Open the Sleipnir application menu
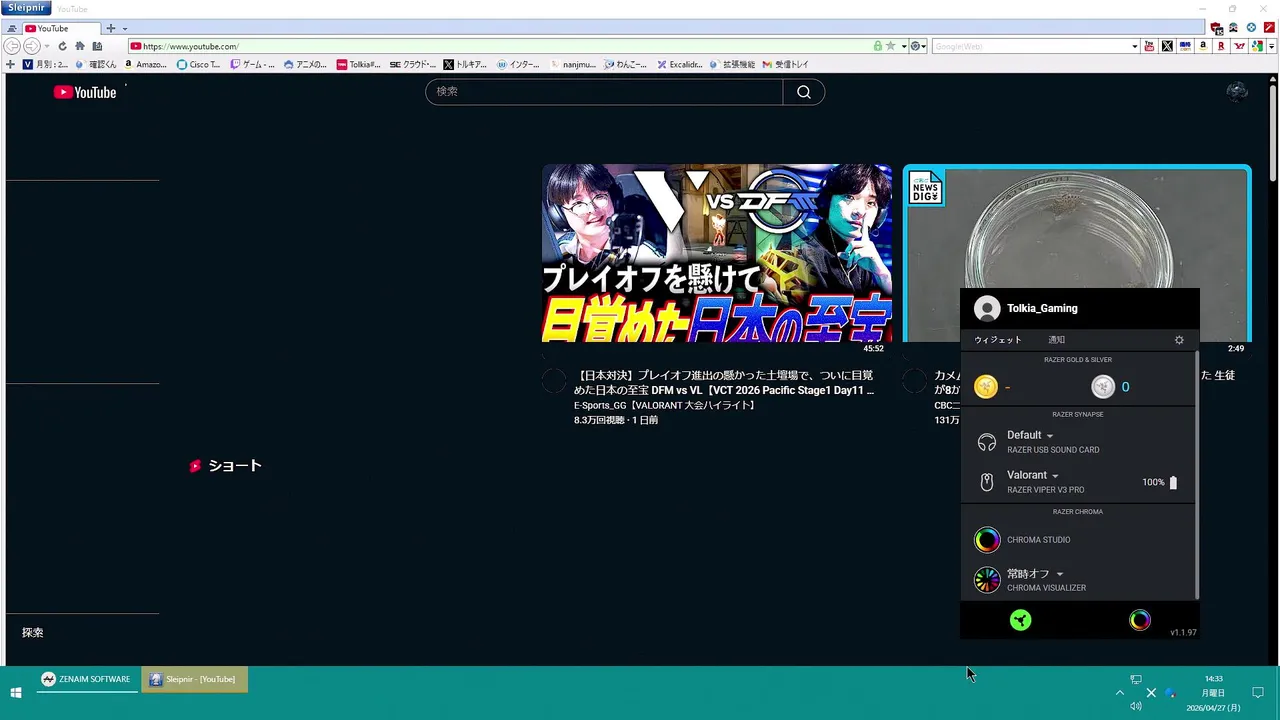 (x=25, y=8)
